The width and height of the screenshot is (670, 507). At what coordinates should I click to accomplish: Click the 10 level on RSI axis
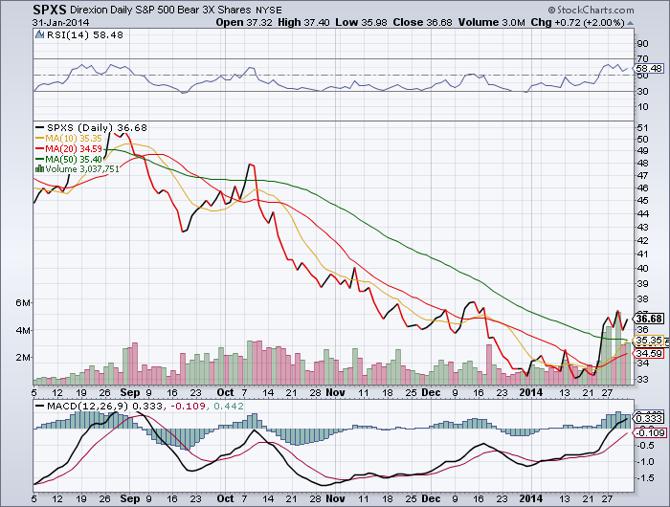[x=643, y=107]
